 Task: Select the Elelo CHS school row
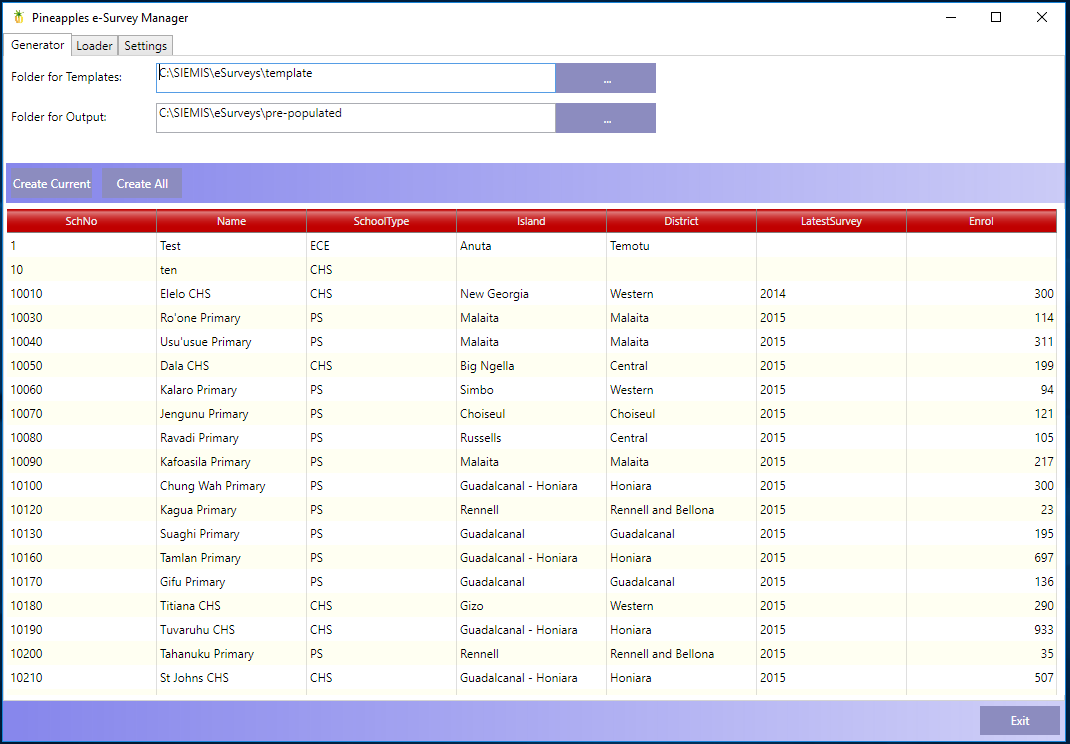click(185, 294)
